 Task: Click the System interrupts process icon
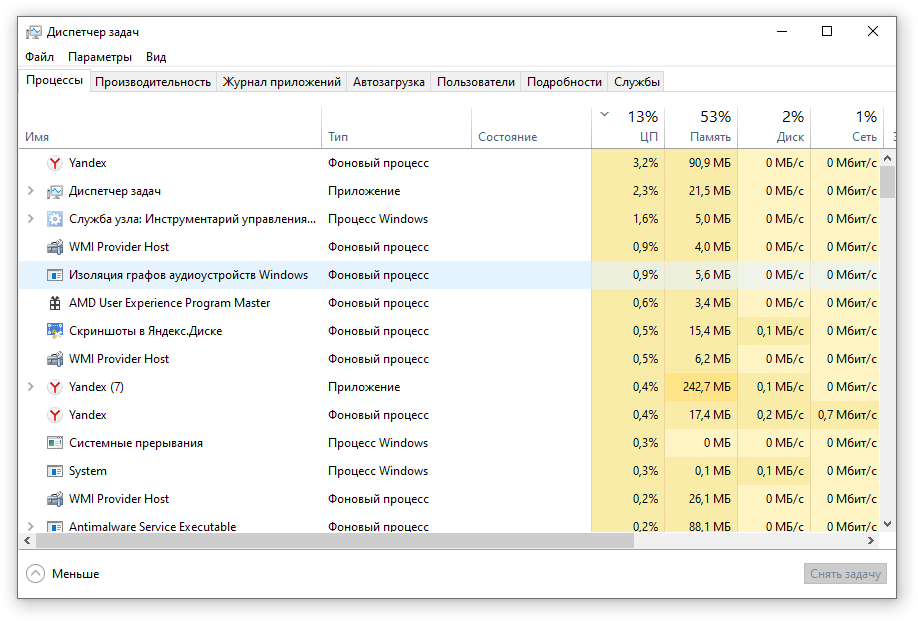55,443
